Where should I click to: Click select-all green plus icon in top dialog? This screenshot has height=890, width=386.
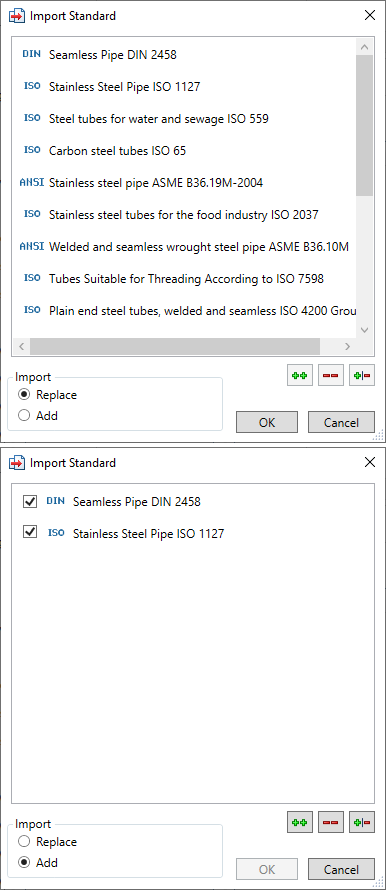pos(300,375)
